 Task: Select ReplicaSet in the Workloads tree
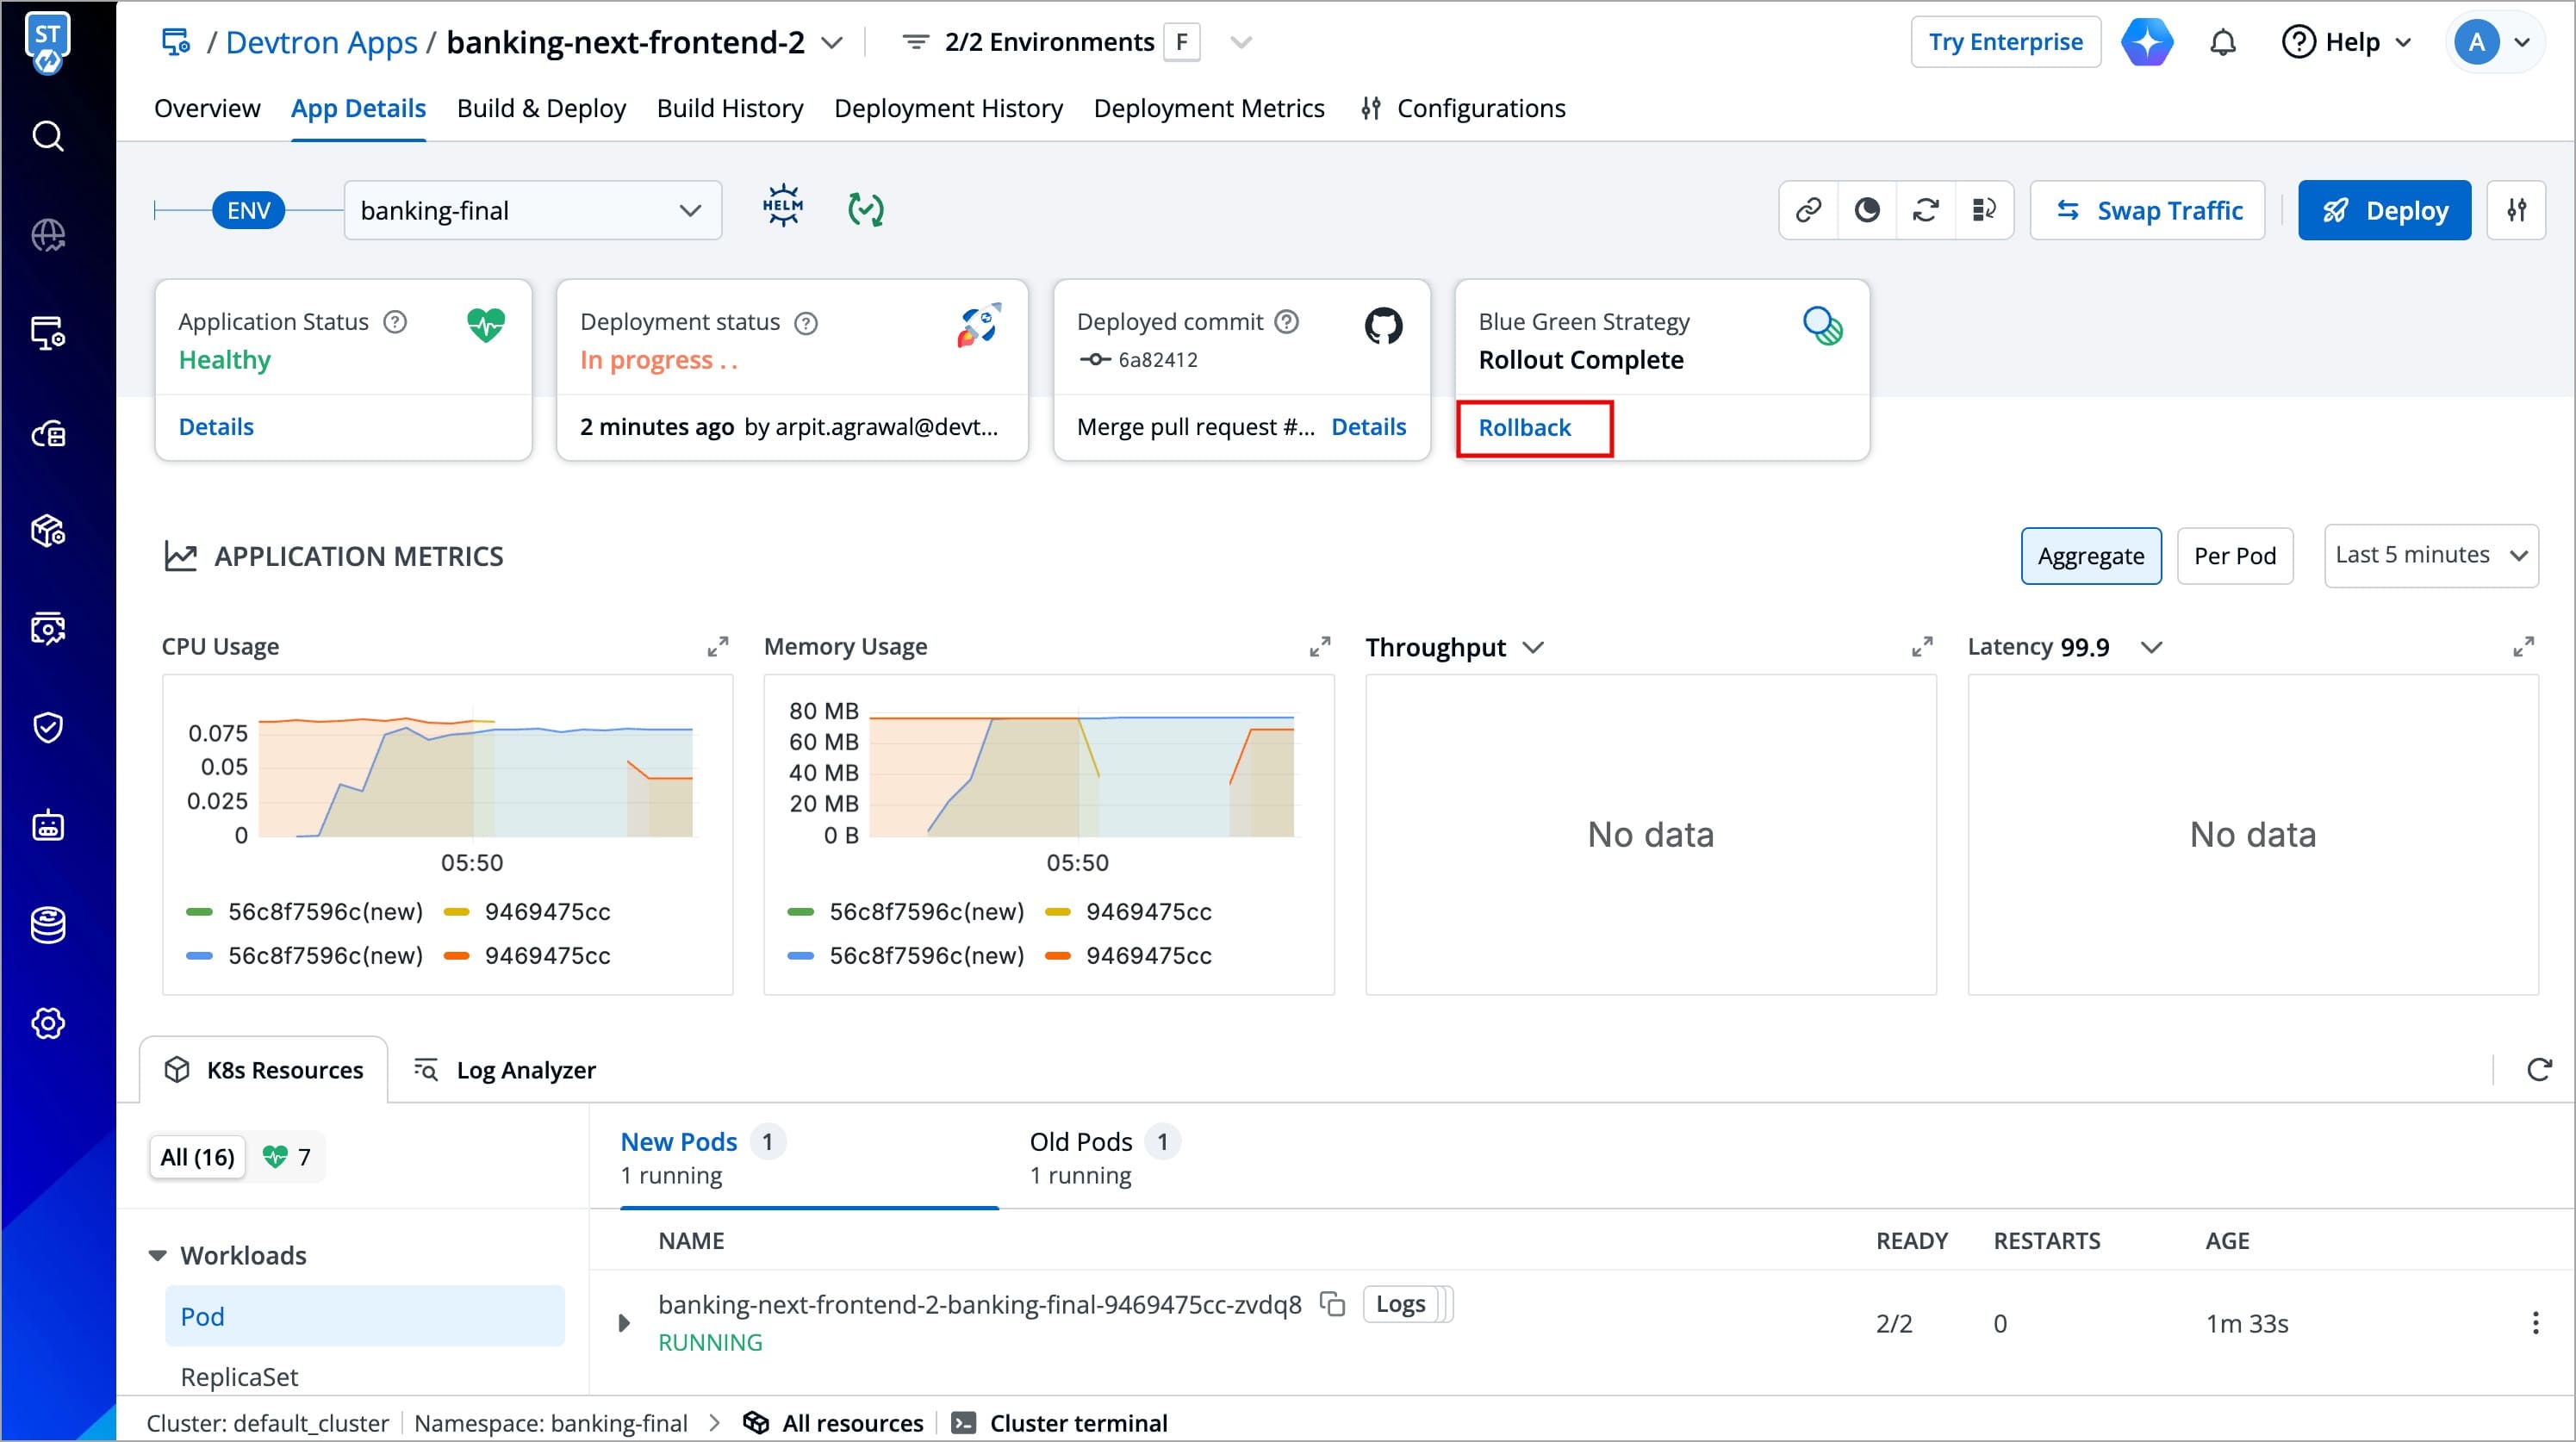point(239,1377)
